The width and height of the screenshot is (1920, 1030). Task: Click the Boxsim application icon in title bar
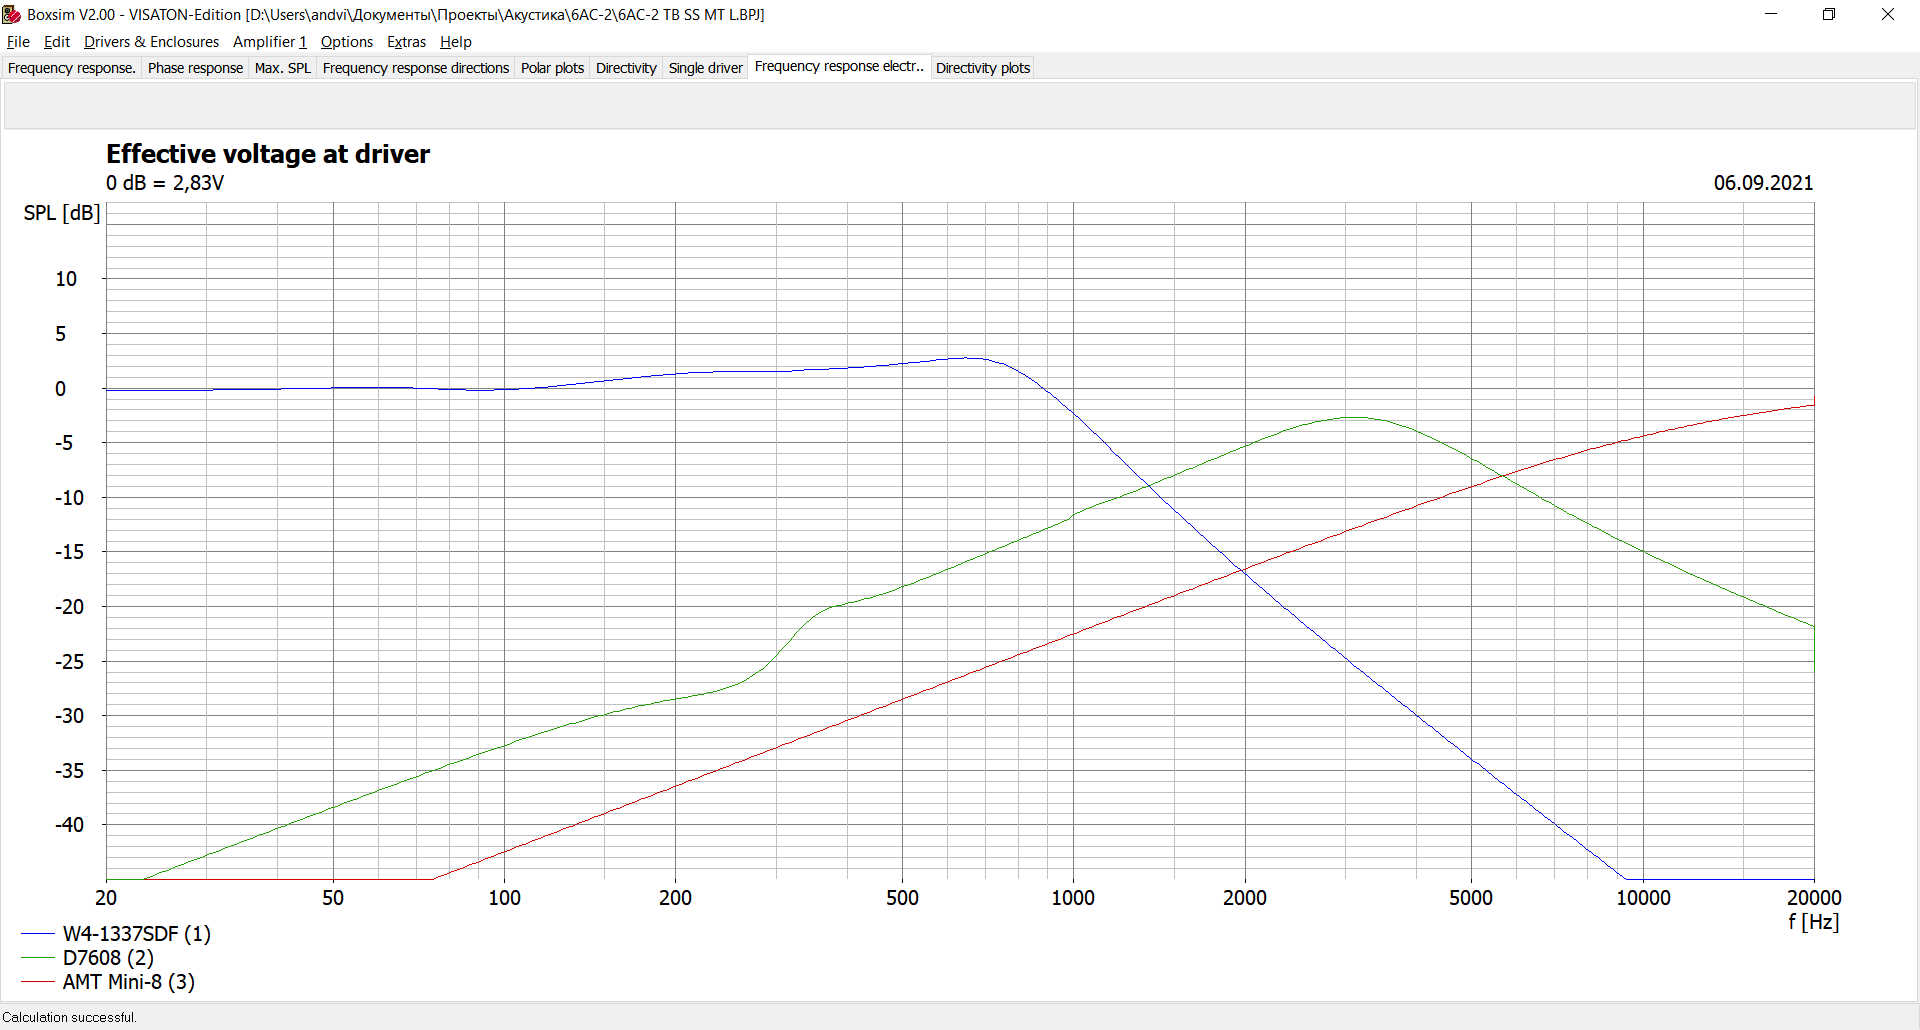(x=12, y=14)
